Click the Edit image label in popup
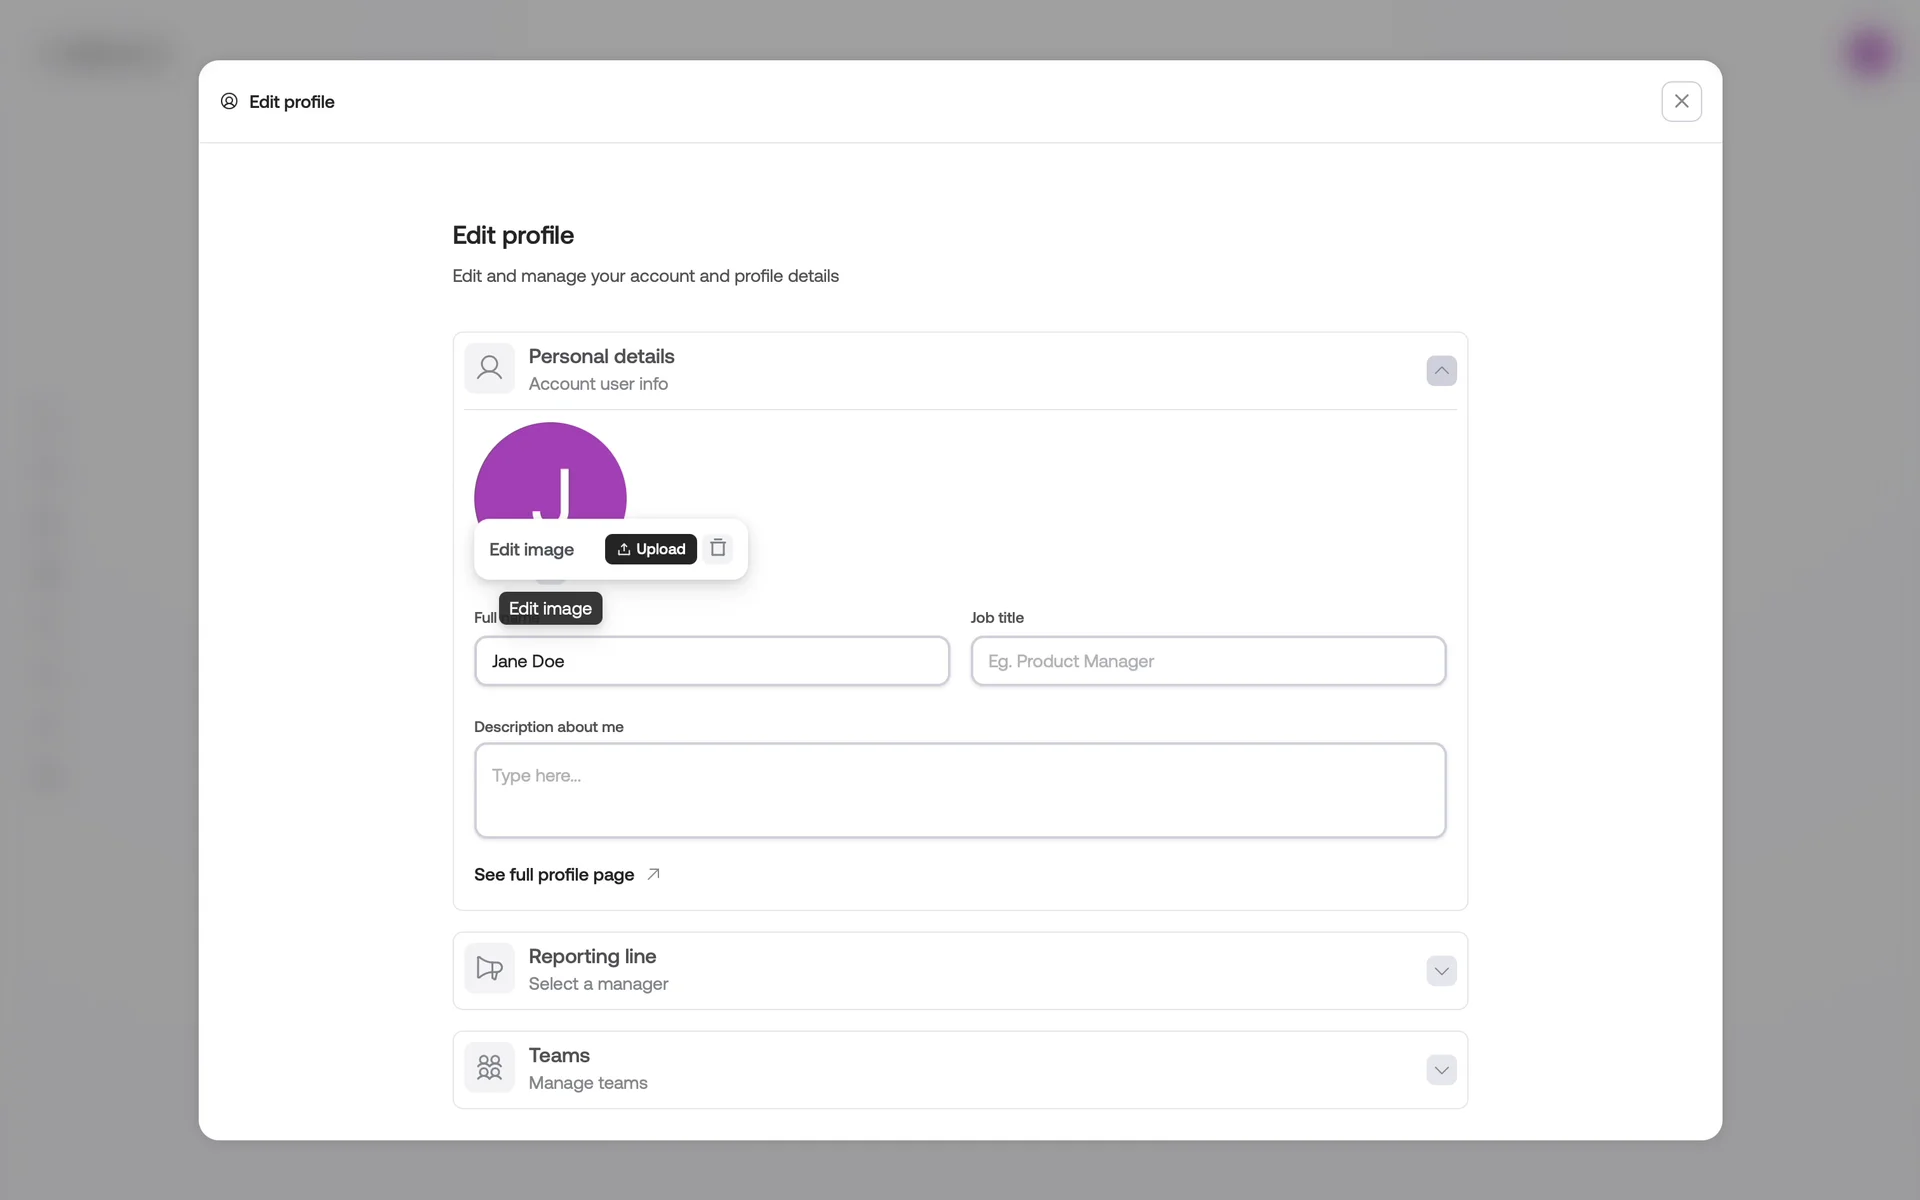Viewport: 1920px width, 1200px height. [x=531, y=549]
